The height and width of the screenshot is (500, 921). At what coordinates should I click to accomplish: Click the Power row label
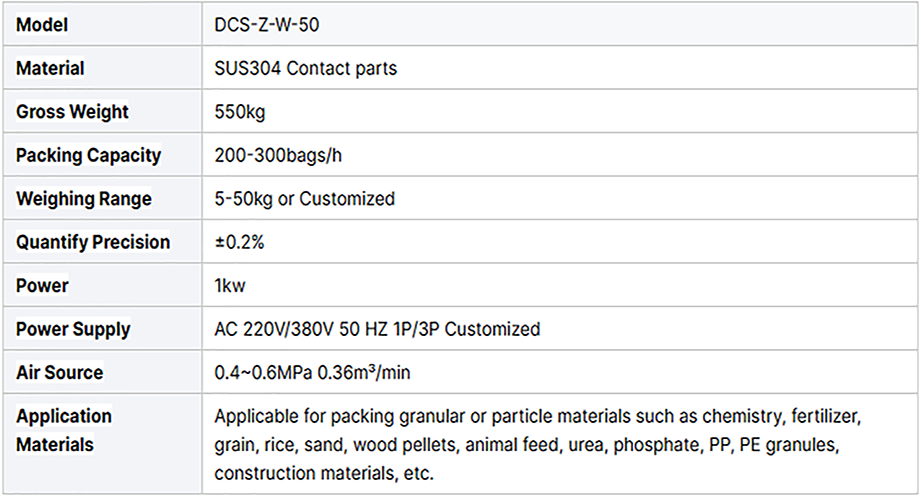[42, 286]
